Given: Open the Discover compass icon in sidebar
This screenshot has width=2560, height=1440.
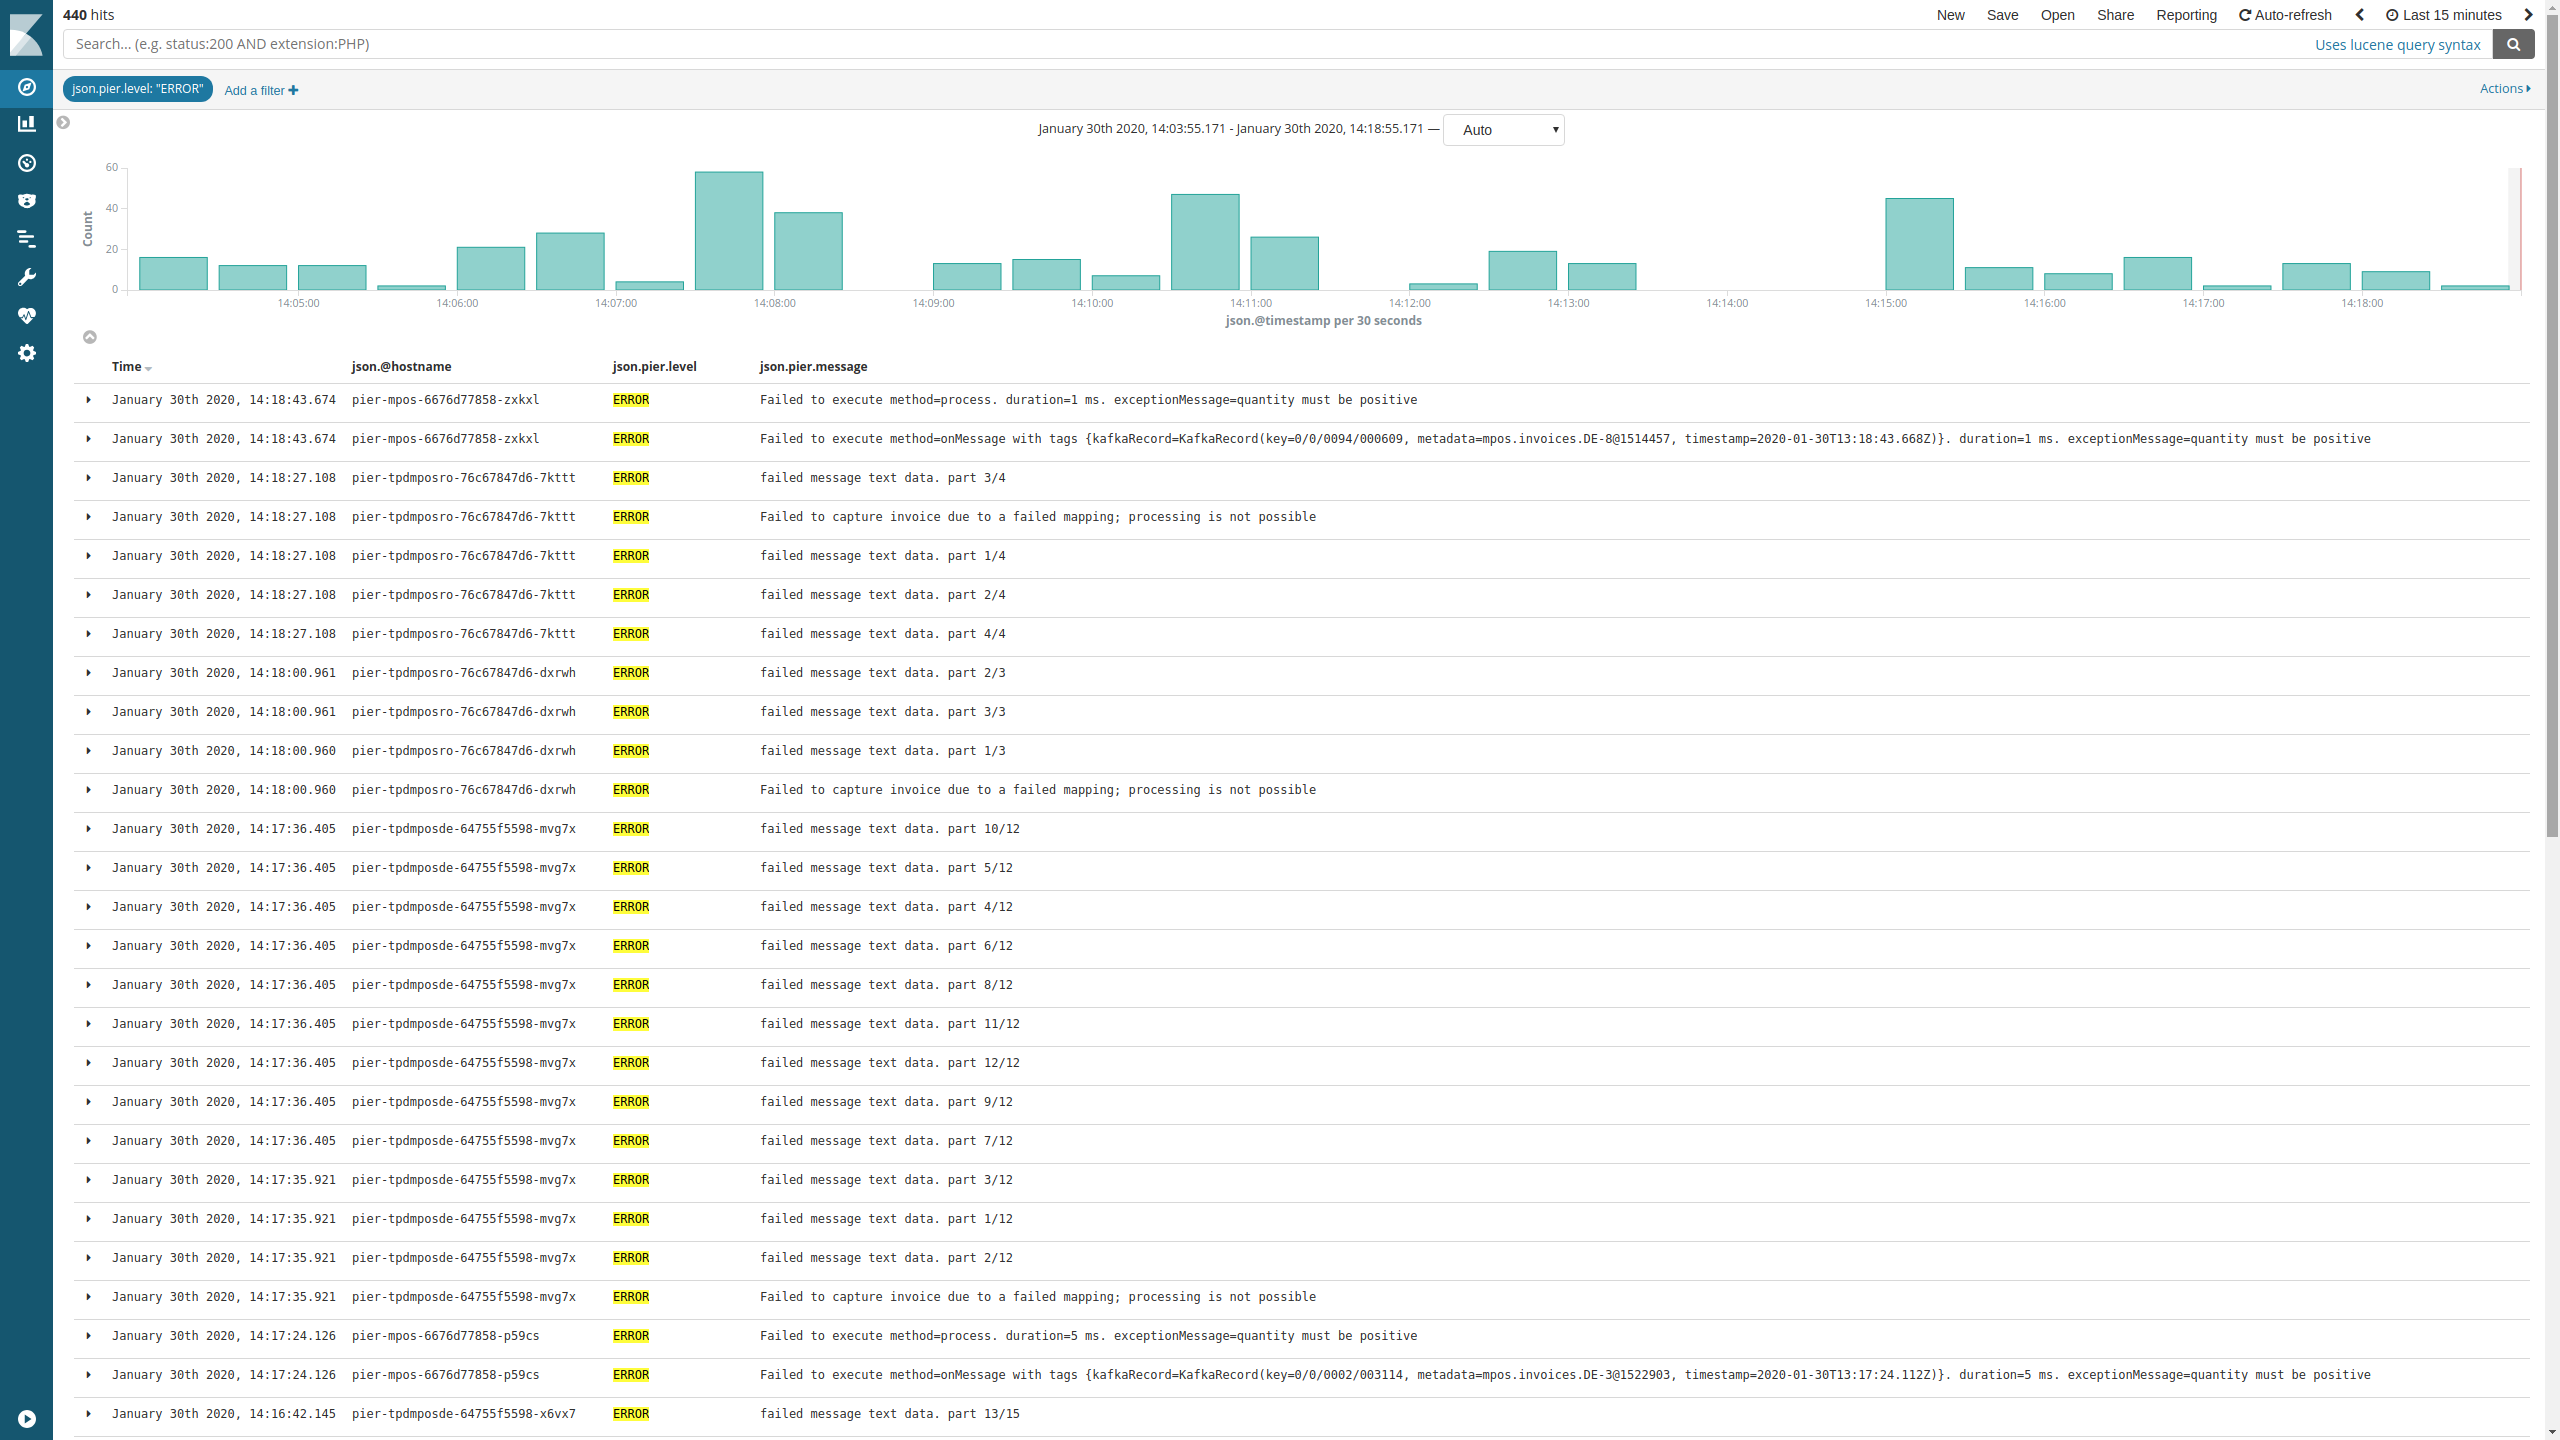Looking at the screenshot, I should 26,87.
